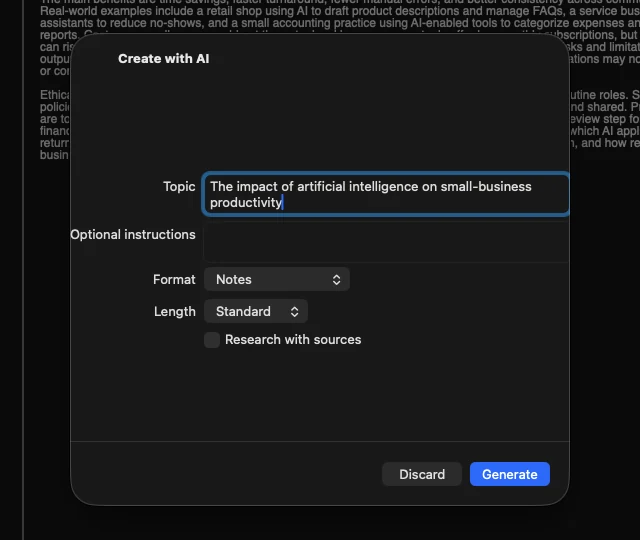Click the Generate button
This screenshot has width=640, height=540.
[x=509, y=474]
